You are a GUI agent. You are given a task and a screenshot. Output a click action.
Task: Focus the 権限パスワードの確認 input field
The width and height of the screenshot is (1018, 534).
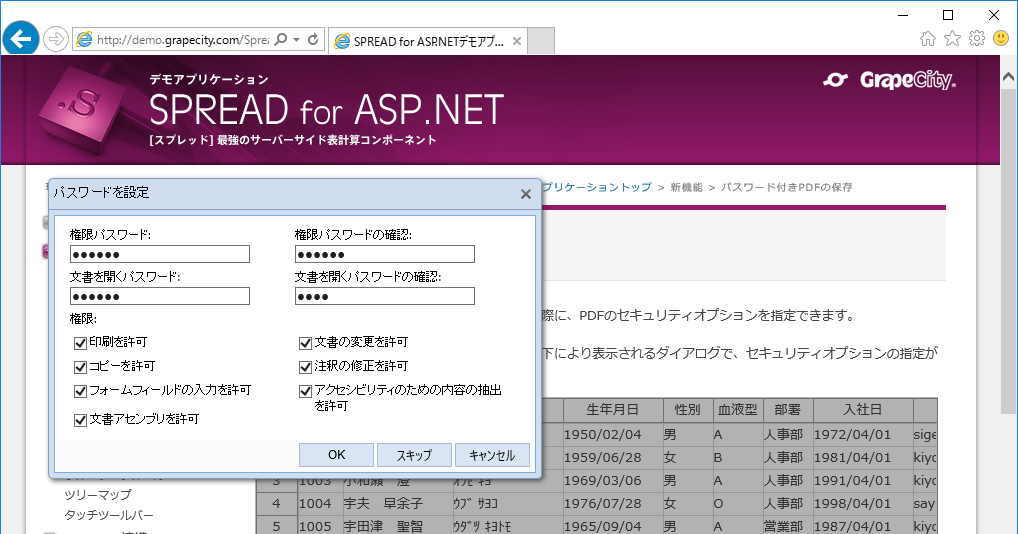(x=384, y=254)
